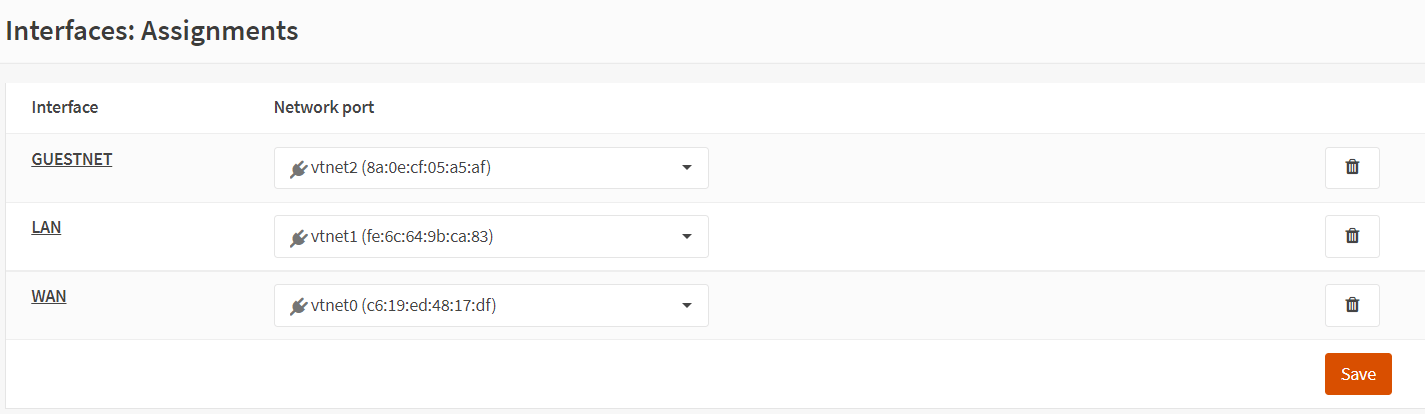Click the vtnet1 (fe:6c:64:9b:ca:83) text

click(402, 237)
